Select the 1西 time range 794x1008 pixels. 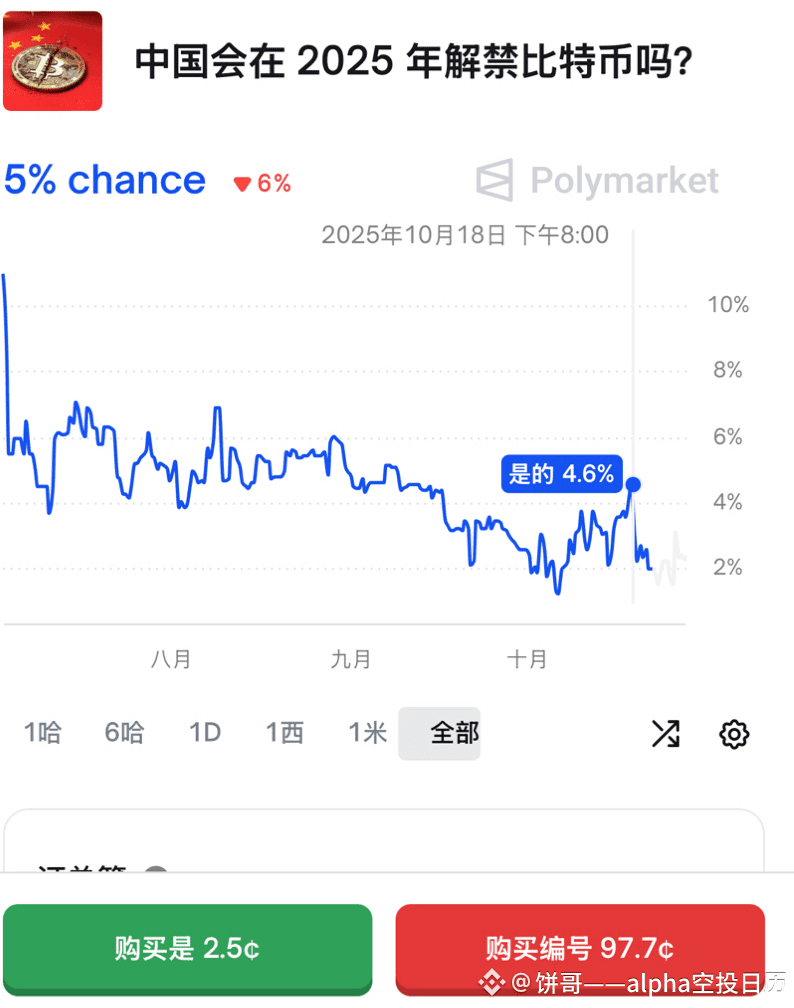click(x=284, y=733)
